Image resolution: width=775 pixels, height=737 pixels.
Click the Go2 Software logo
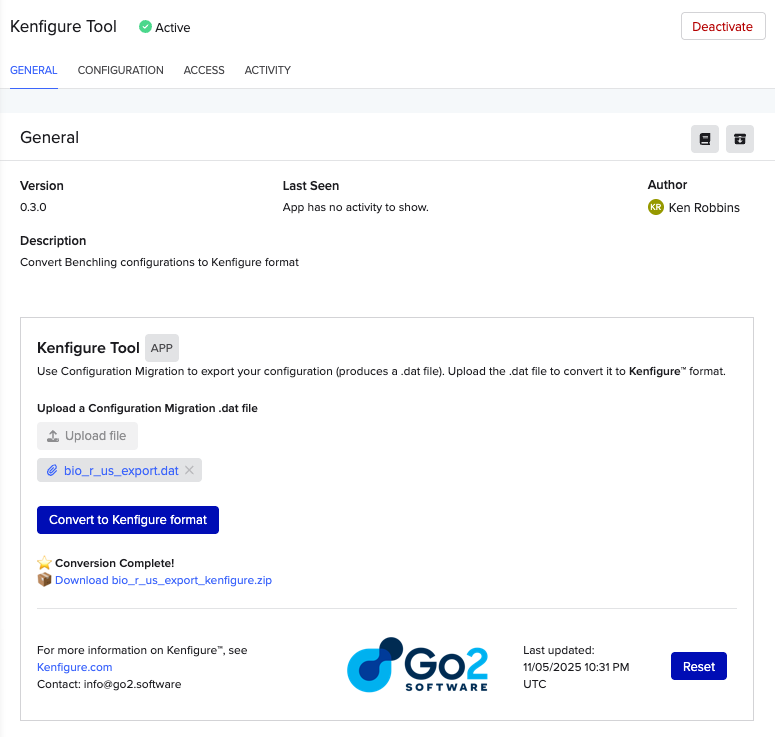pyautogui.click(x=418, y=665)
